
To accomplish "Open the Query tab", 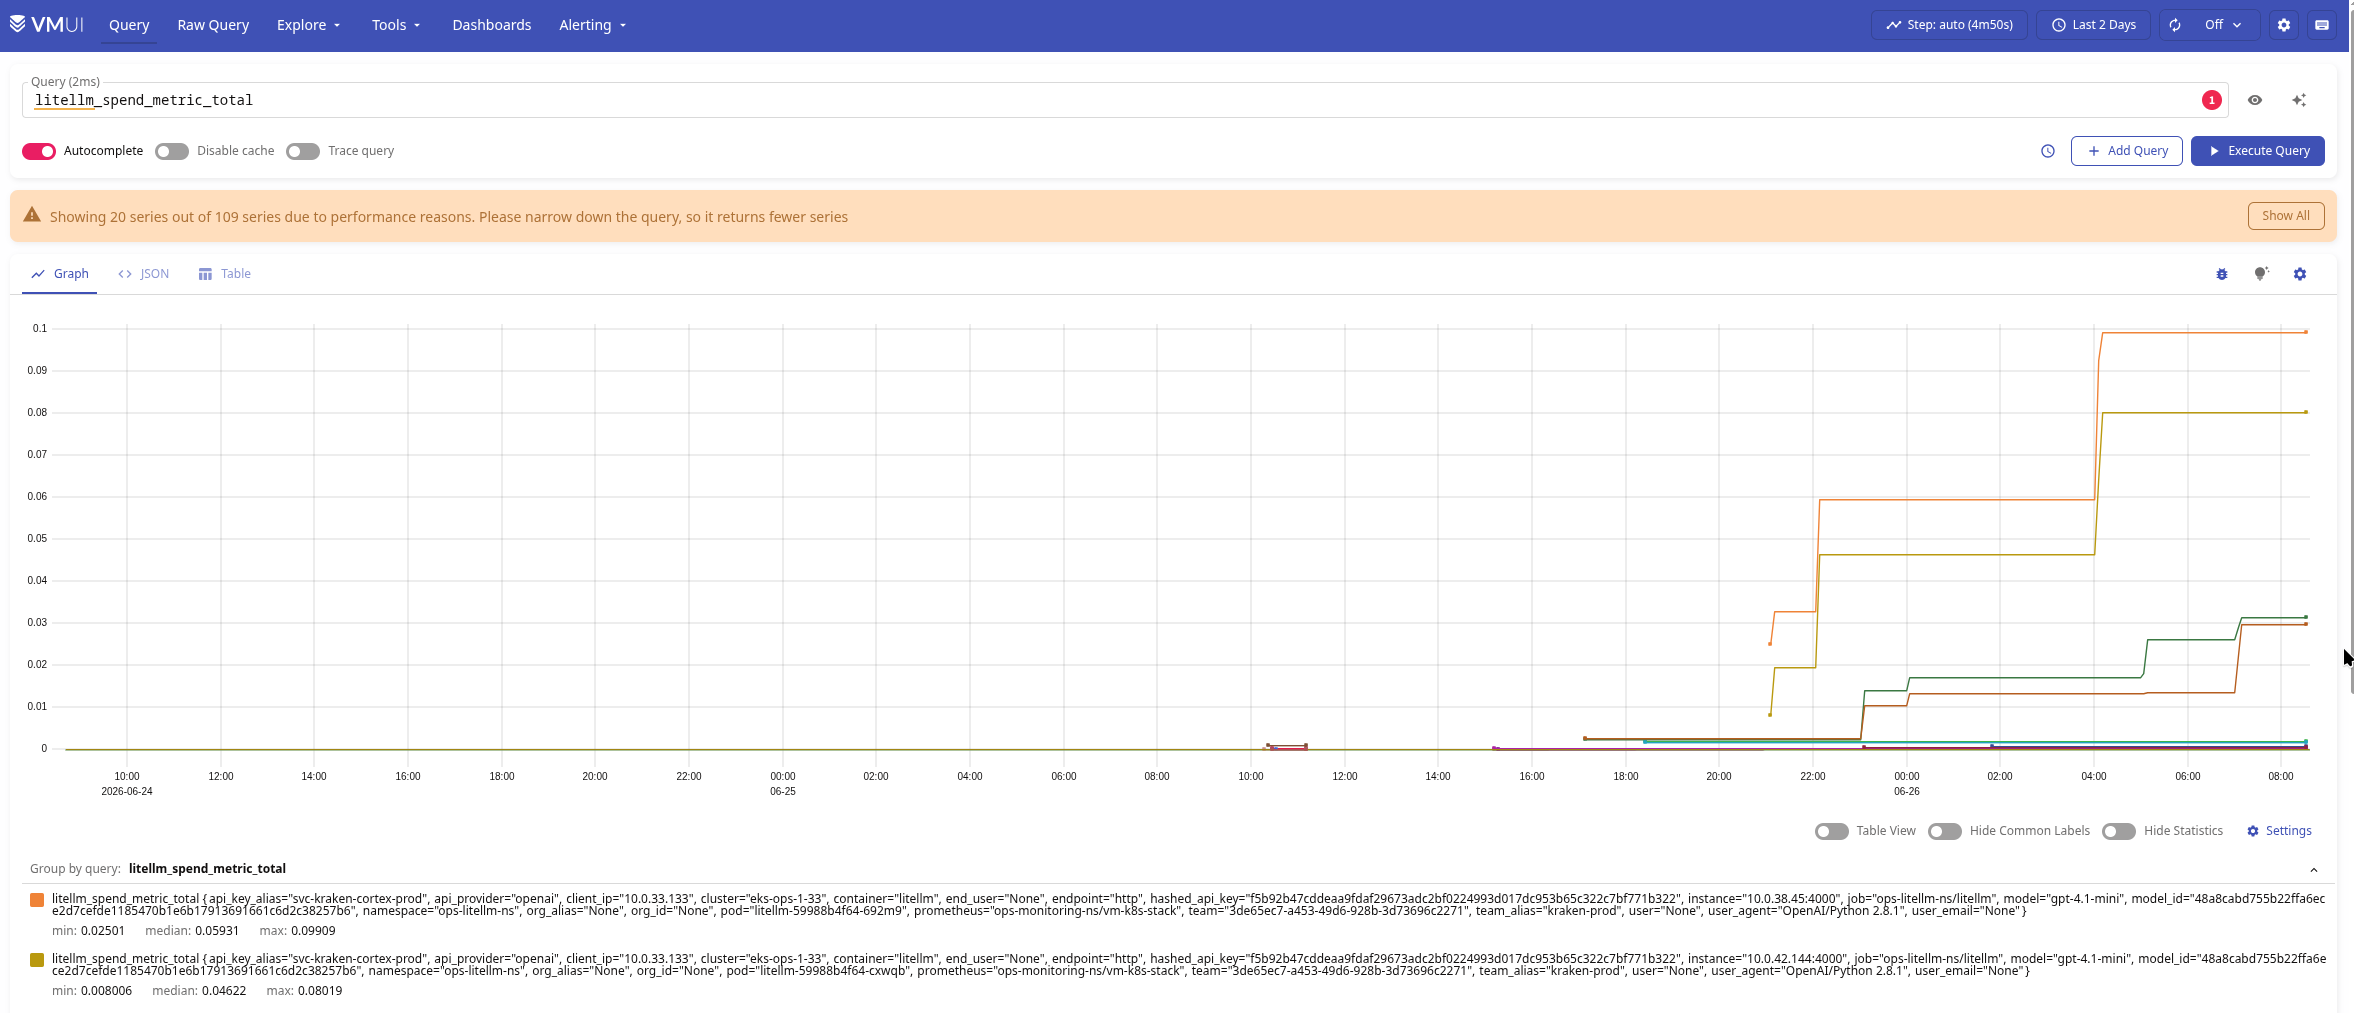I will (129, 25).
